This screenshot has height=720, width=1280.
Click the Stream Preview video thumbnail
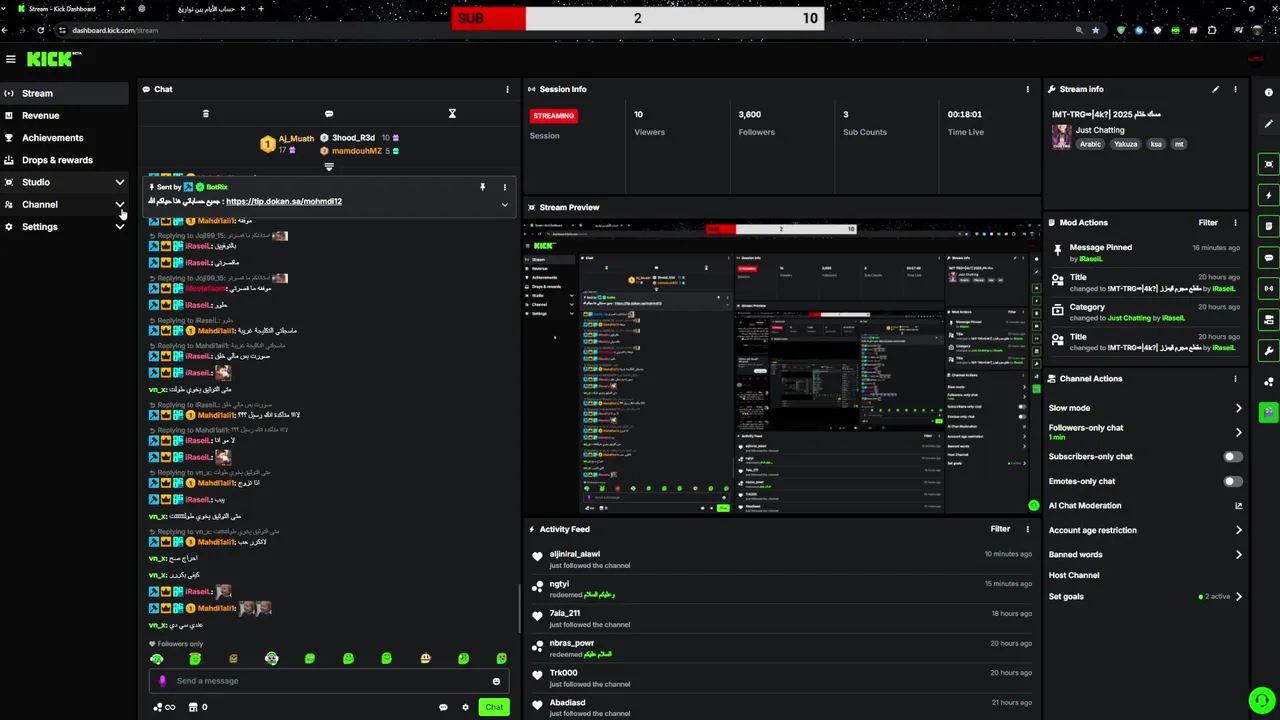click(782, 367)
